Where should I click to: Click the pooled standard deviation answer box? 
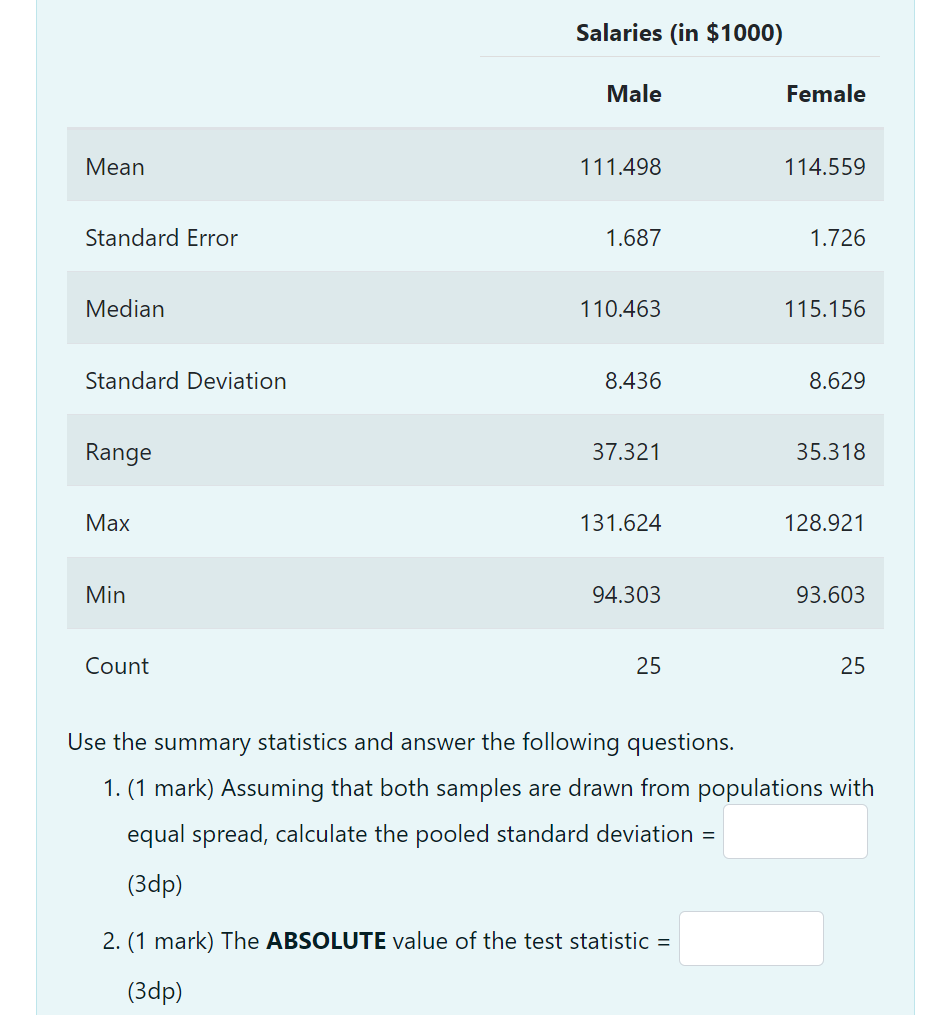tap(794, 831)
